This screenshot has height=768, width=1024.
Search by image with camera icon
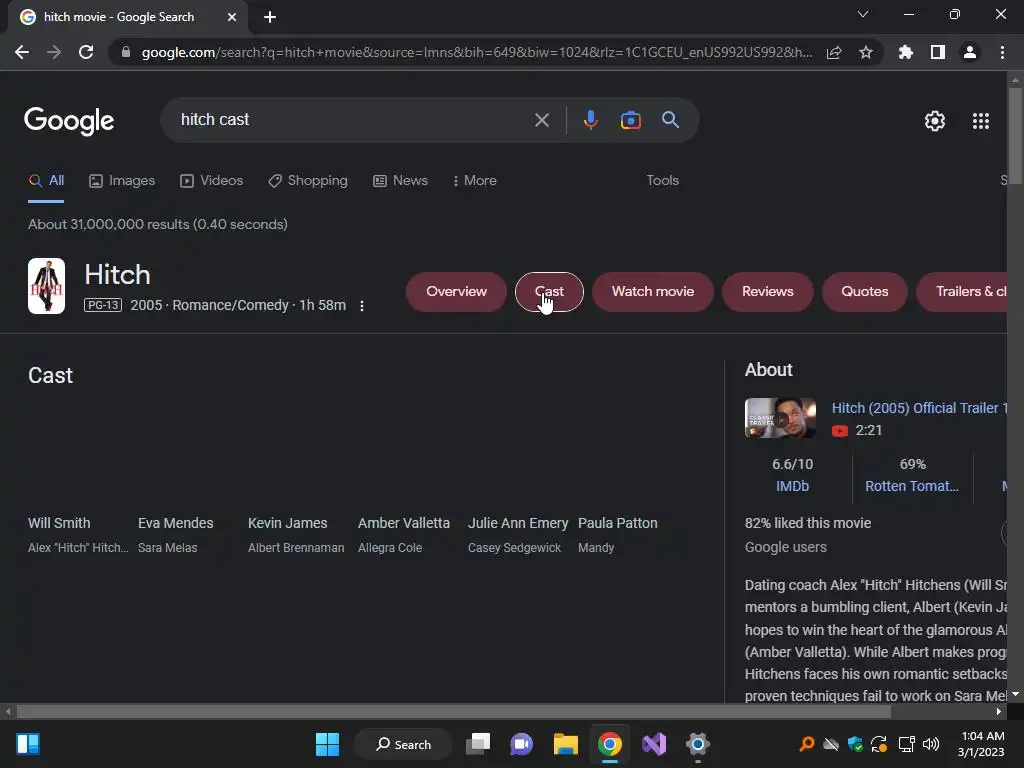630,120
